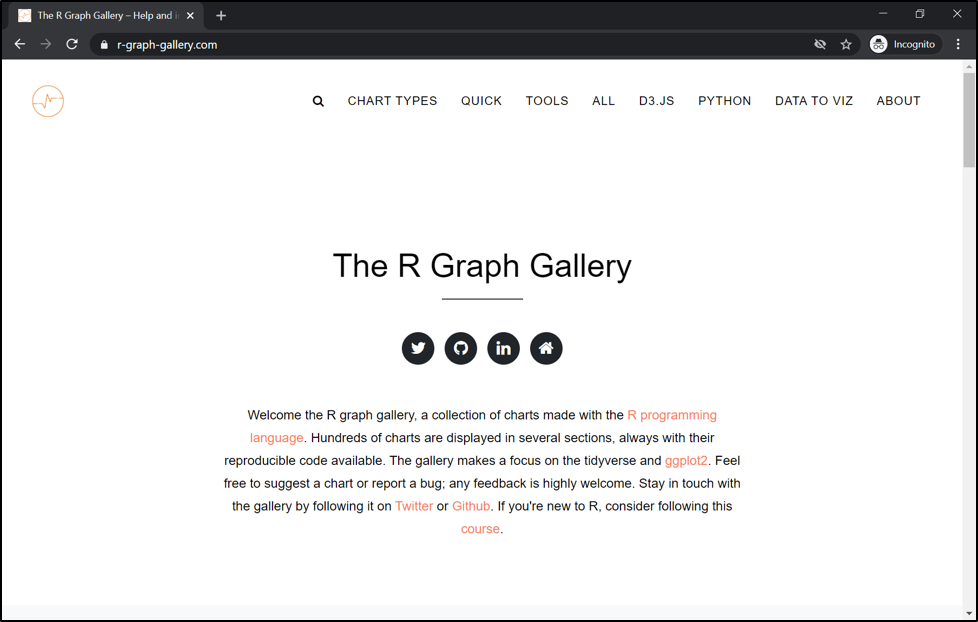Open a new tab with plus button

[x=221, y=16]
